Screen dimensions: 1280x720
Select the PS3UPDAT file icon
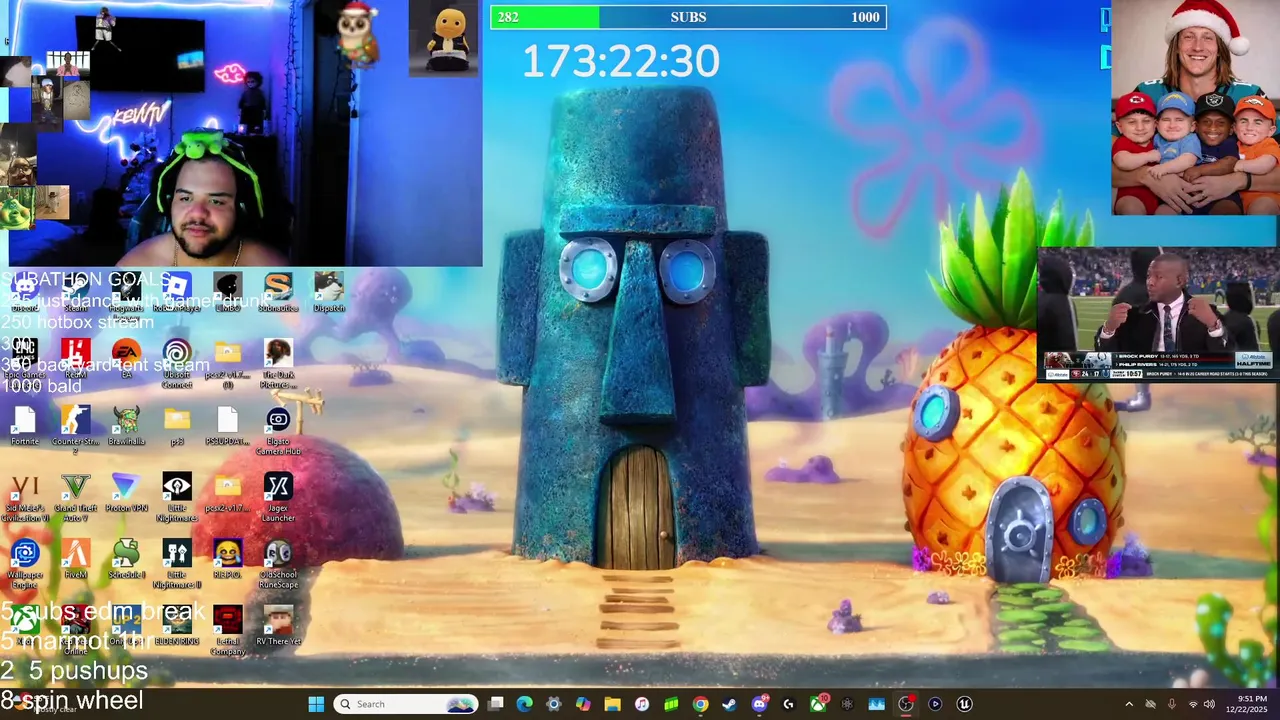228,426
